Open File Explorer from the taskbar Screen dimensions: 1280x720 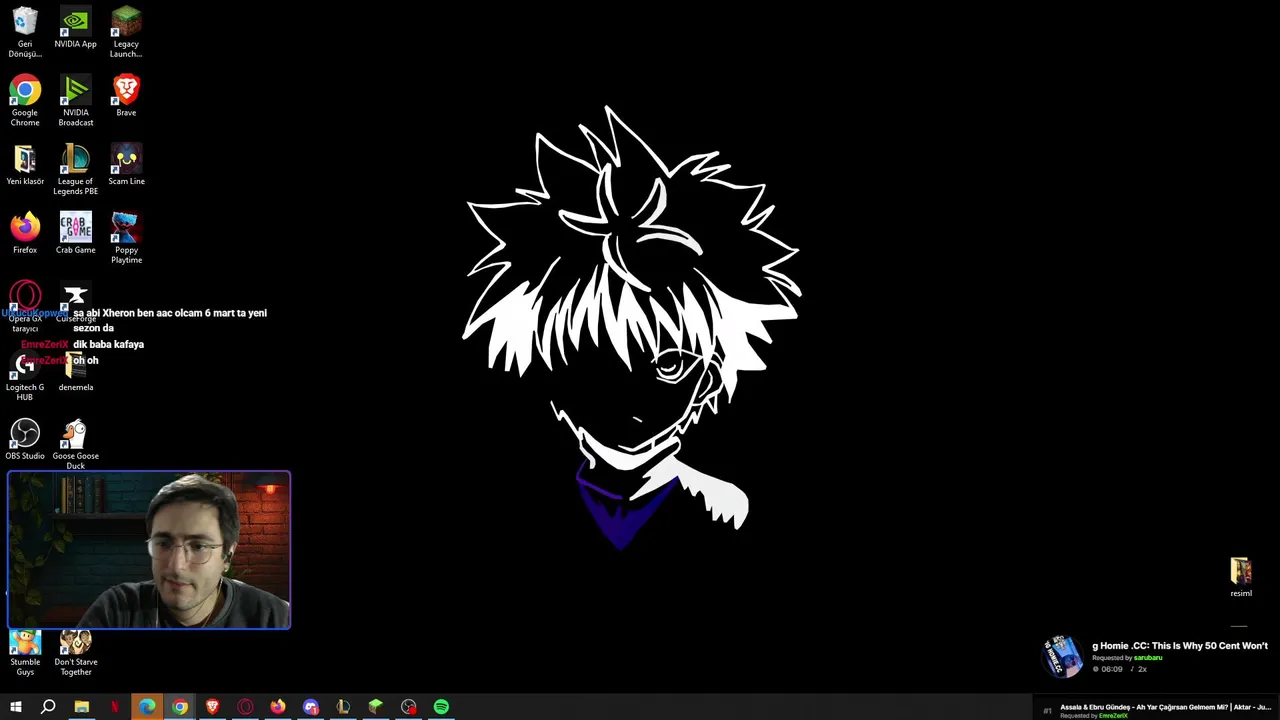82,707
